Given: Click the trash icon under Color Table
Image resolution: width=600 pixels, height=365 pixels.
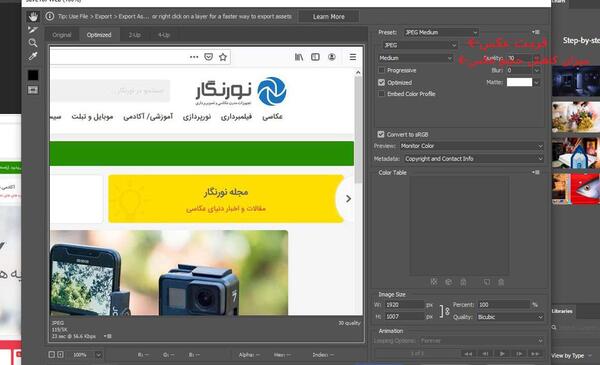Looking at the screenshot, I should tap(501, 282).
